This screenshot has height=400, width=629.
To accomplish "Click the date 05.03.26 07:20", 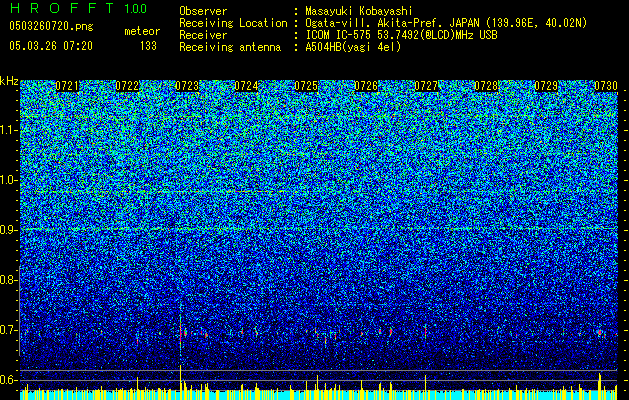I will click(51, 46).
